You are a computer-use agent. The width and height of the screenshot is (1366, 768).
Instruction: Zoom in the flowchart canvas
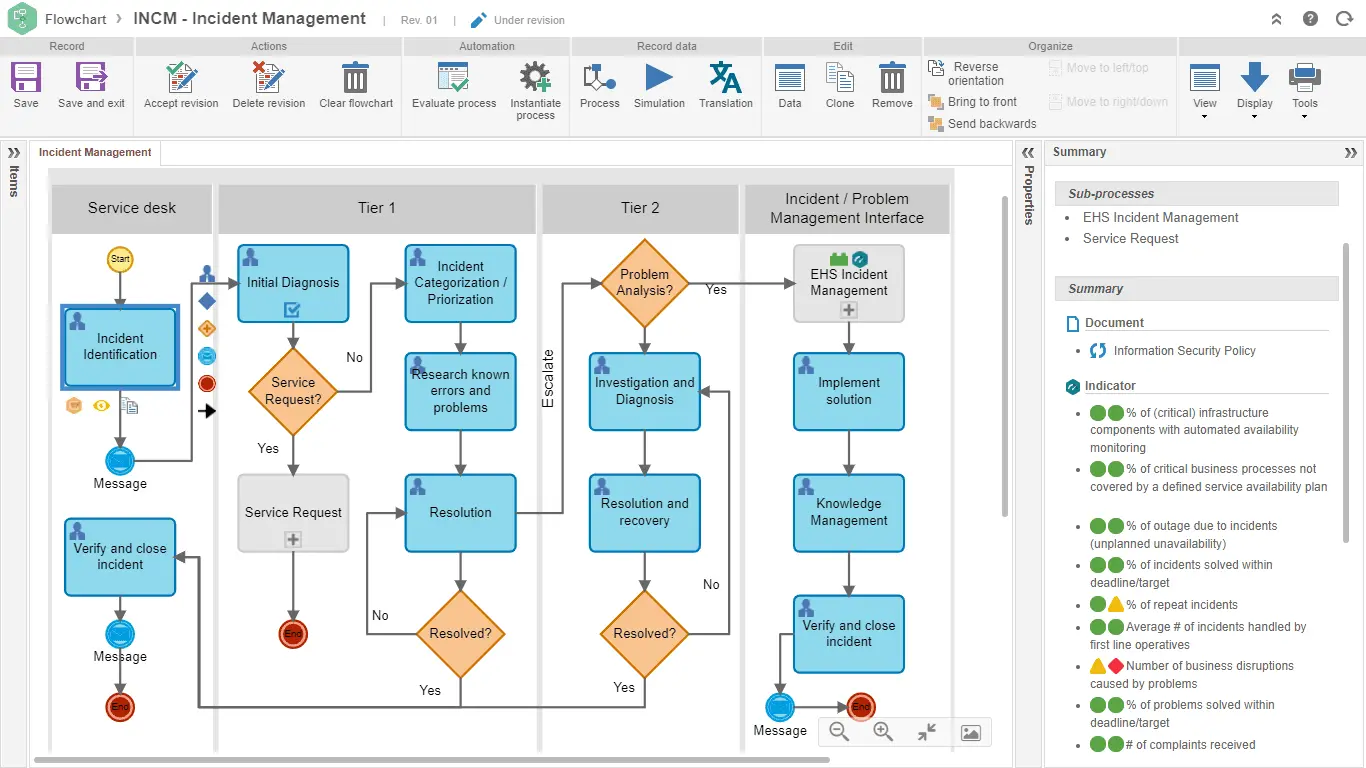point(883,732)
